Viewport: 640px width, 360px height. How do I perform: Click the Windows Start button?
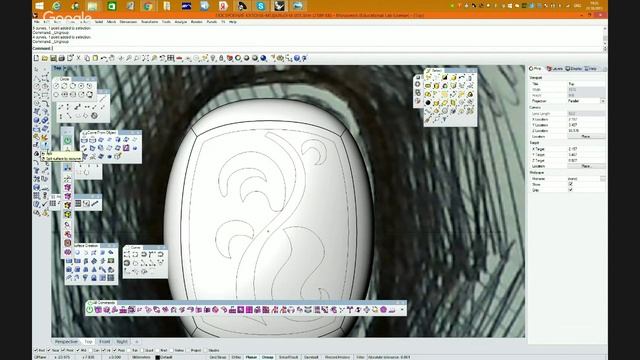click(39, 6)
